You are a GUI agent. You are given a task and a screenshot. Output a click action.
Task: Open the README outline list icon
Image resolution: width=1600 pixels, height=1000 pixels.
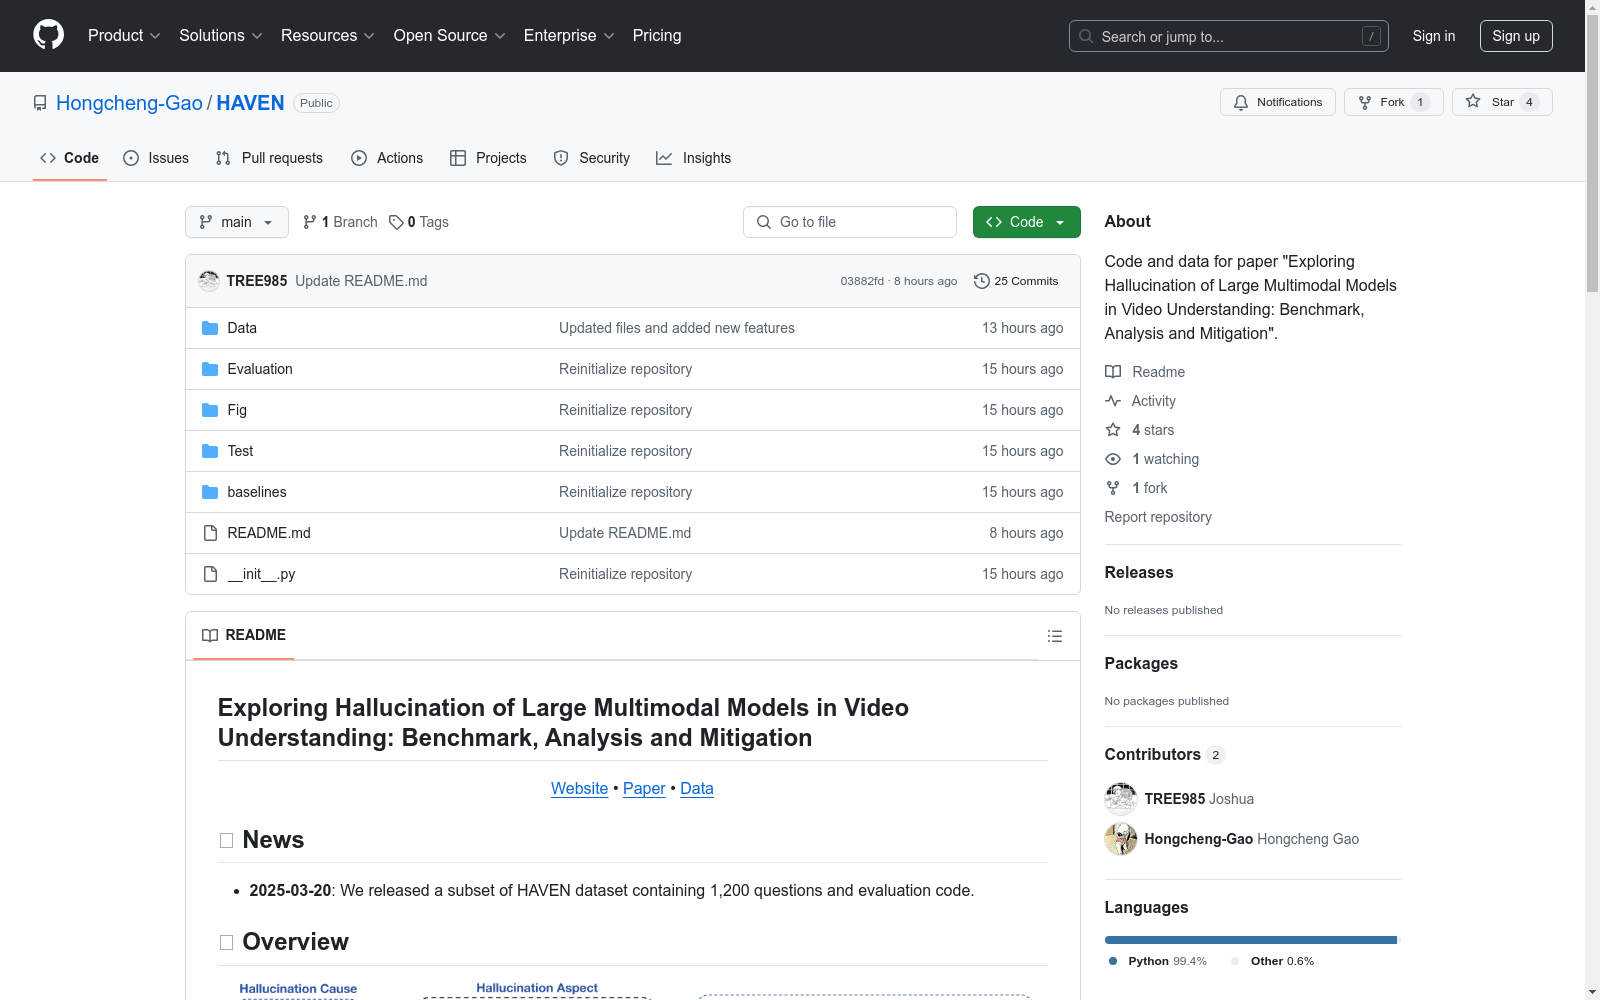point(1054,636)
